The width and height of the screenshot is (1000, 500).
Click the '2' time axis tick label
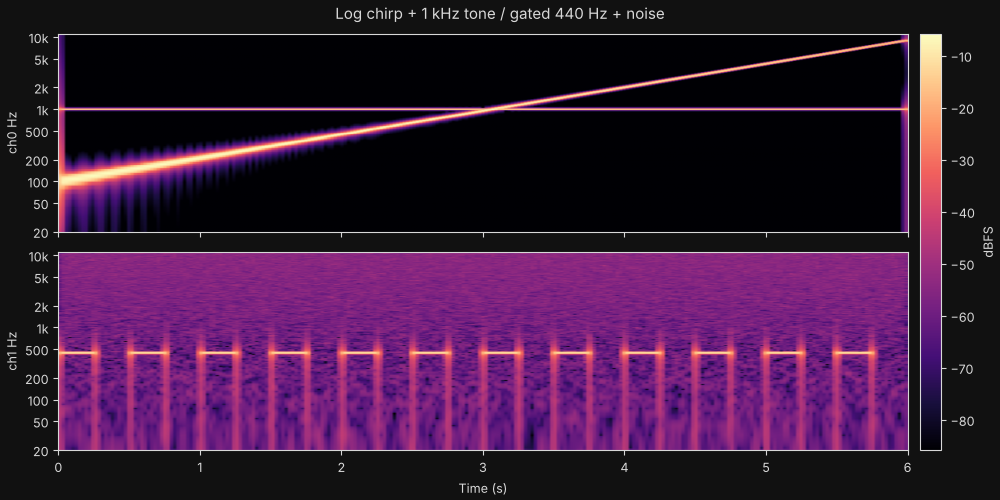342,468
